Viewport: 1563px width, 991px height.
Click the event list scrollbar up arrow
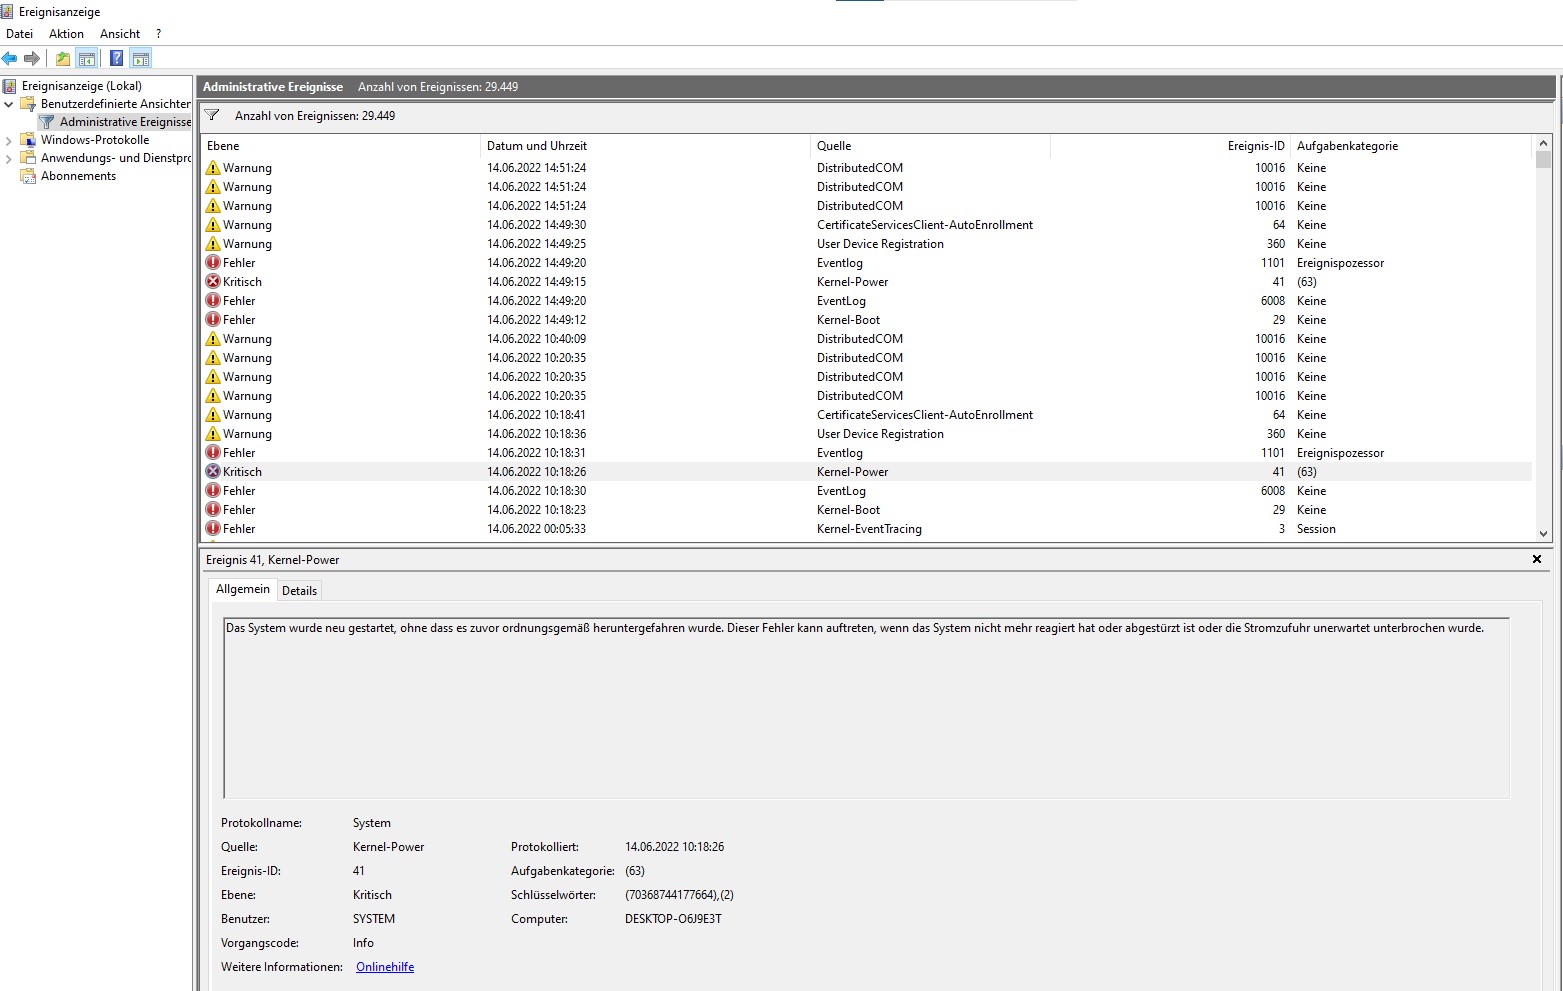[x=1543, y=144]
